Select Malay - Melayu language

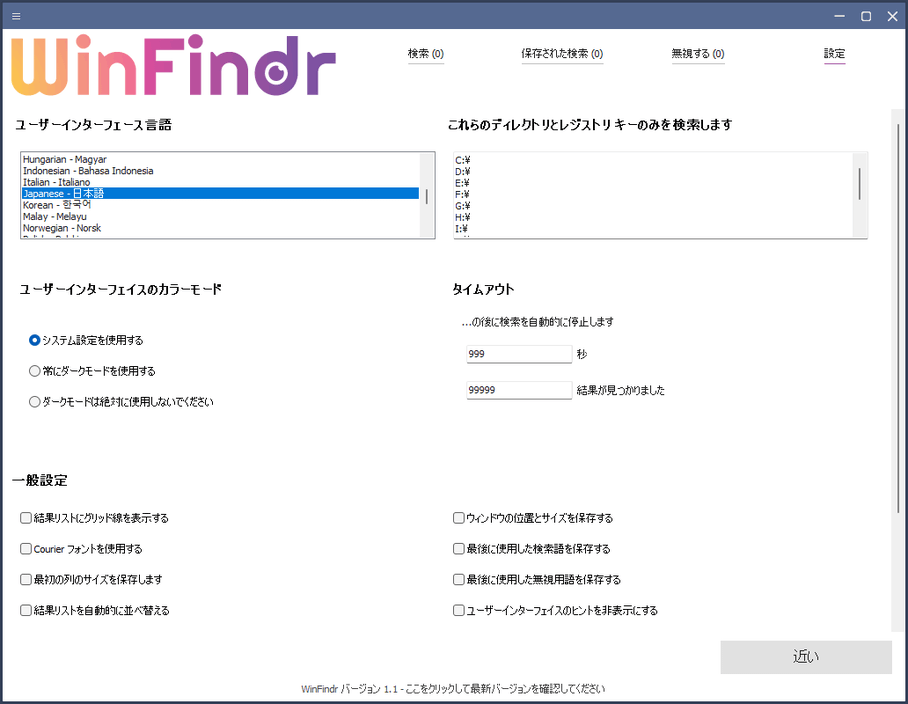(x=220, y=217)
